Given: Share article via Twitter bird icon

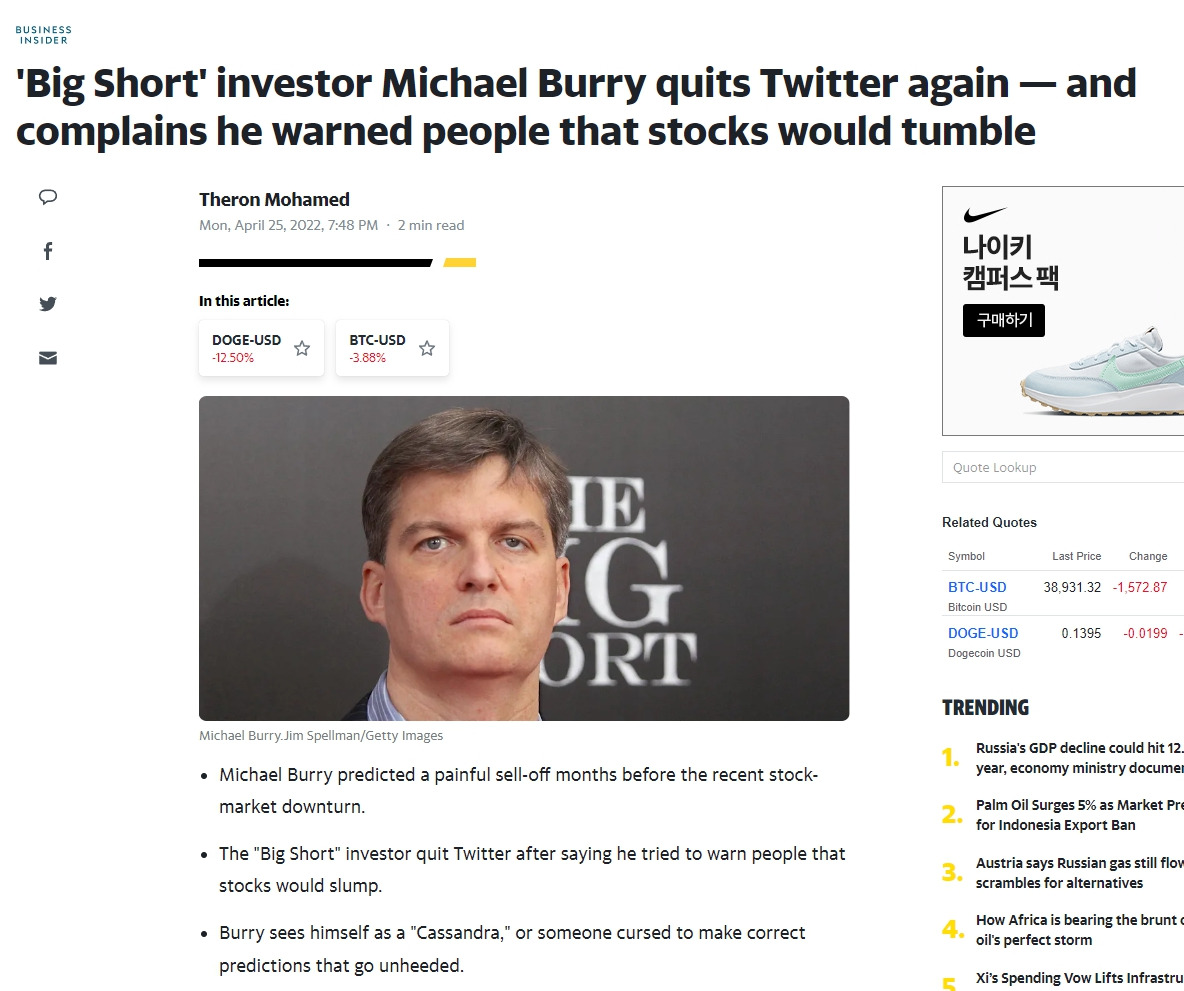Looking at the screenshot, I should [48, 304].
